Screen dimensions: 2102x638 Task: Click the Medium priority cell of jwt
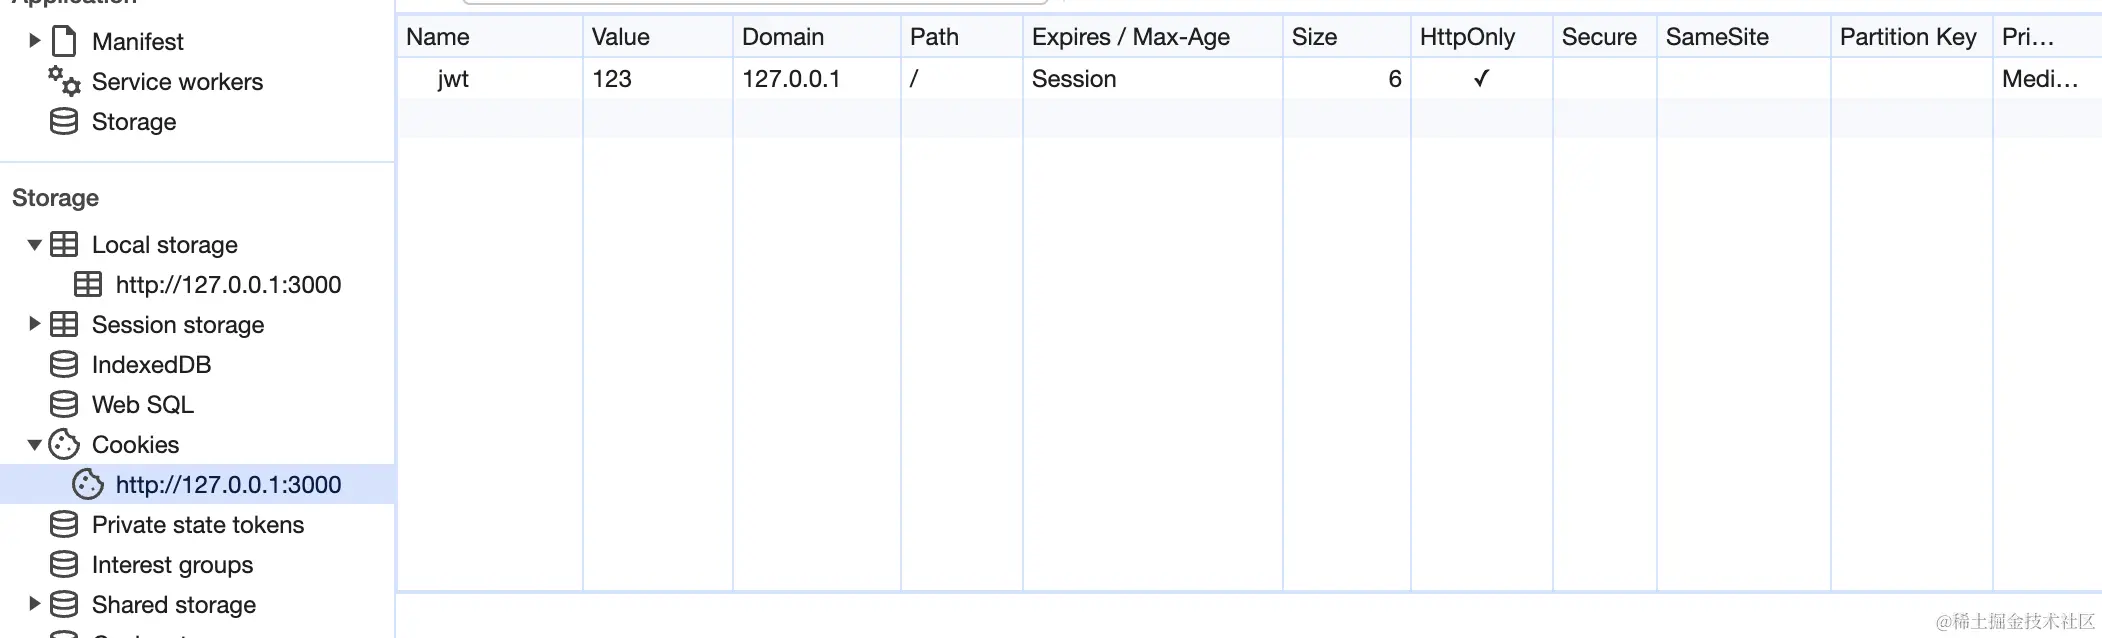click(2047, 78)
